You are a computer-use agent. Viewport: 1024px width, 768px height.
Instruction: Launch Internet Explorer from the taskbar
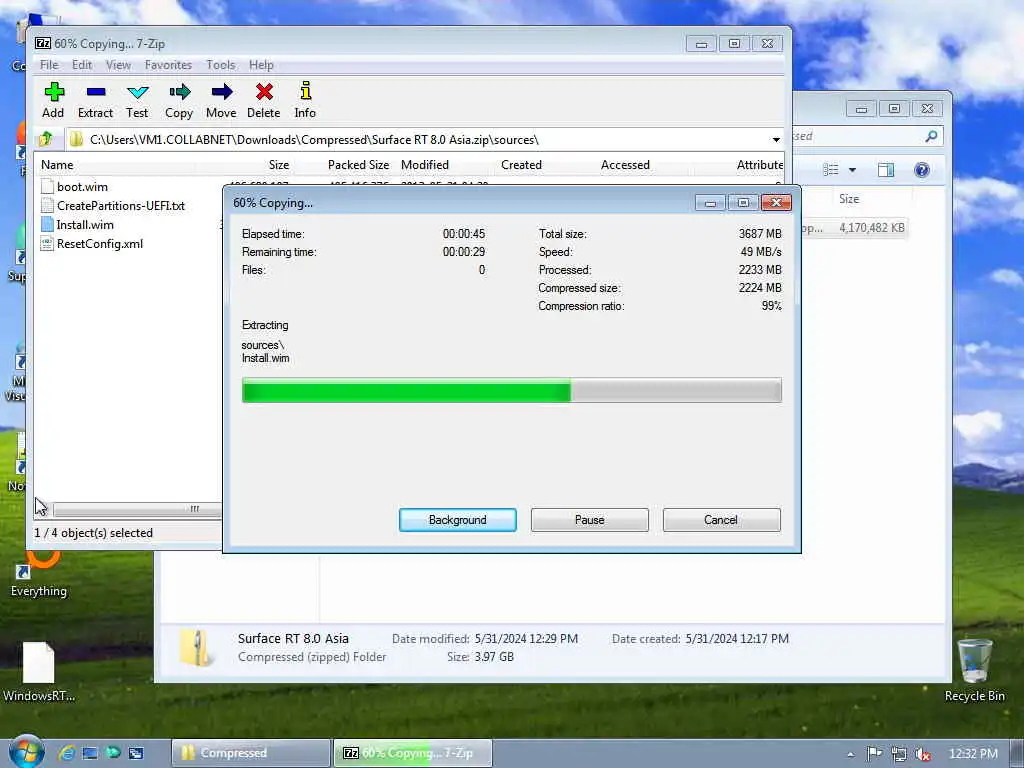(66, 753)
